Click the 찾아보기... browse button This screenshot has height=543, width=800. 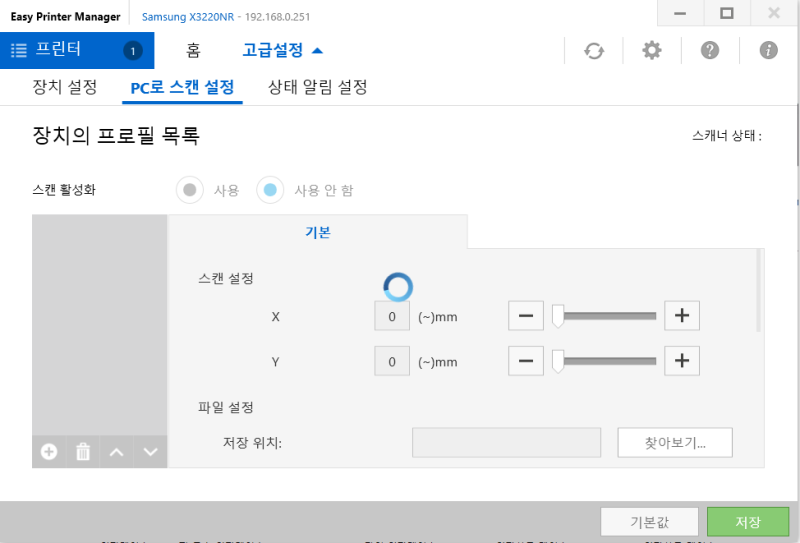tap(675, 442)
